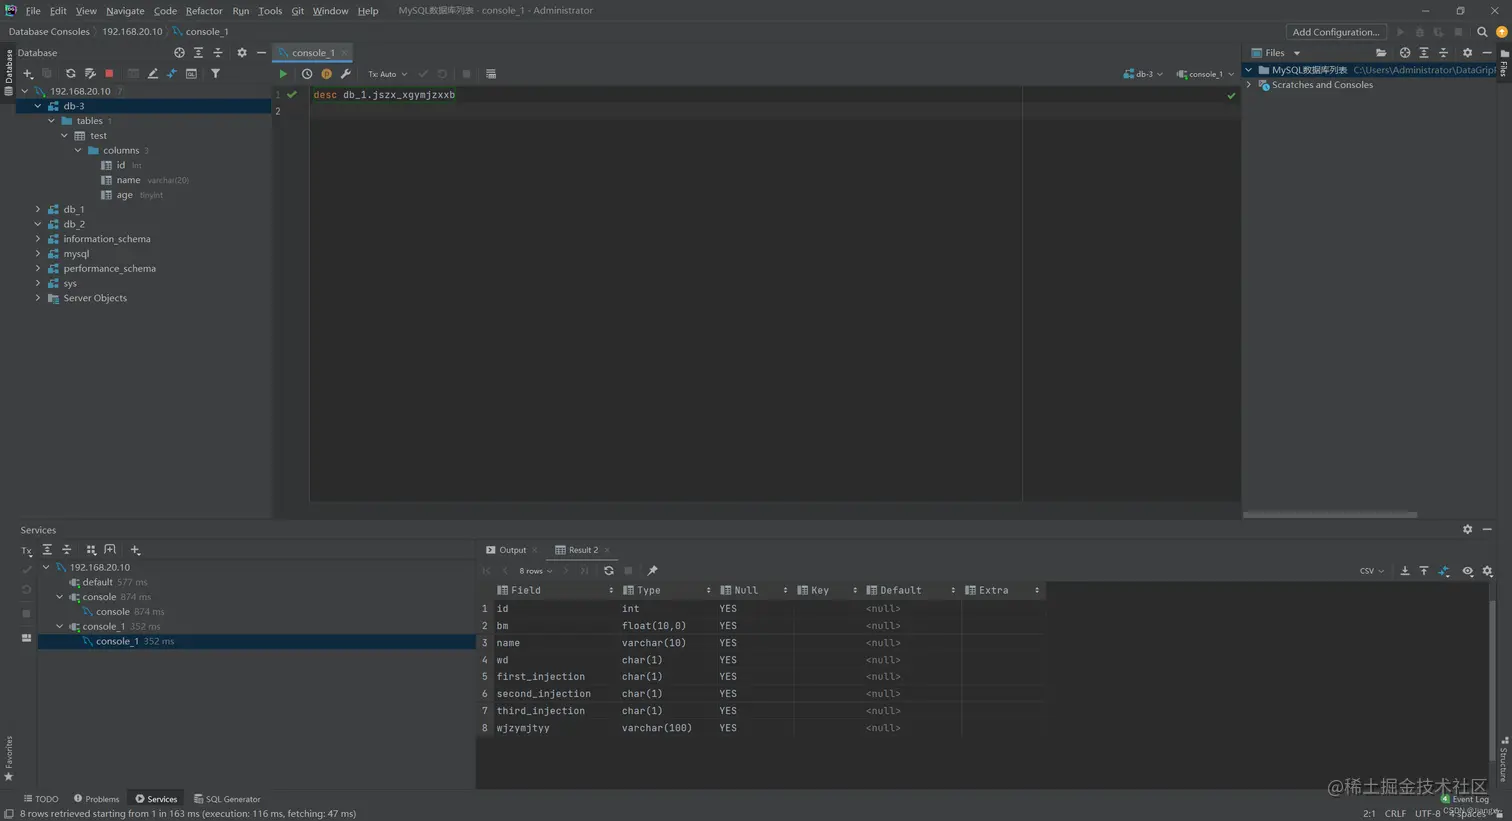The height and width of the screenshot is (821, 1512).
Task: Open the db-3 schema switcher dropdown
Action: pyautogui.click(x=1143, y=74)
